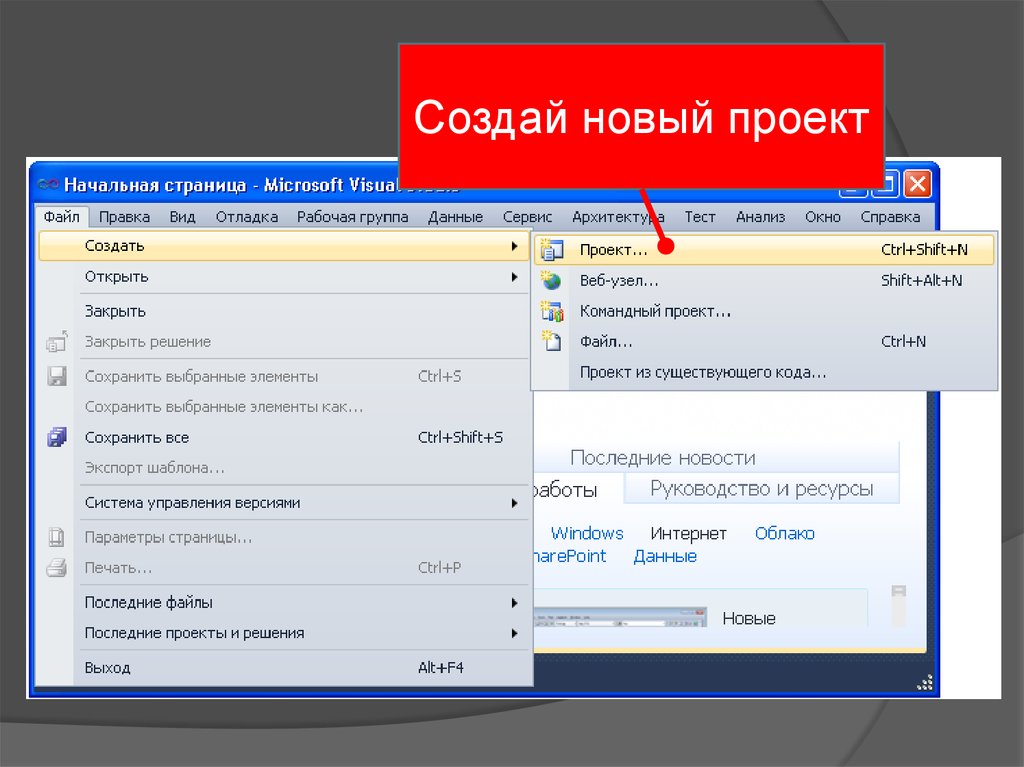This screenshot has width=1024, height=767.
Task: Click the window resize grip corner
Action: click(926, 684)
